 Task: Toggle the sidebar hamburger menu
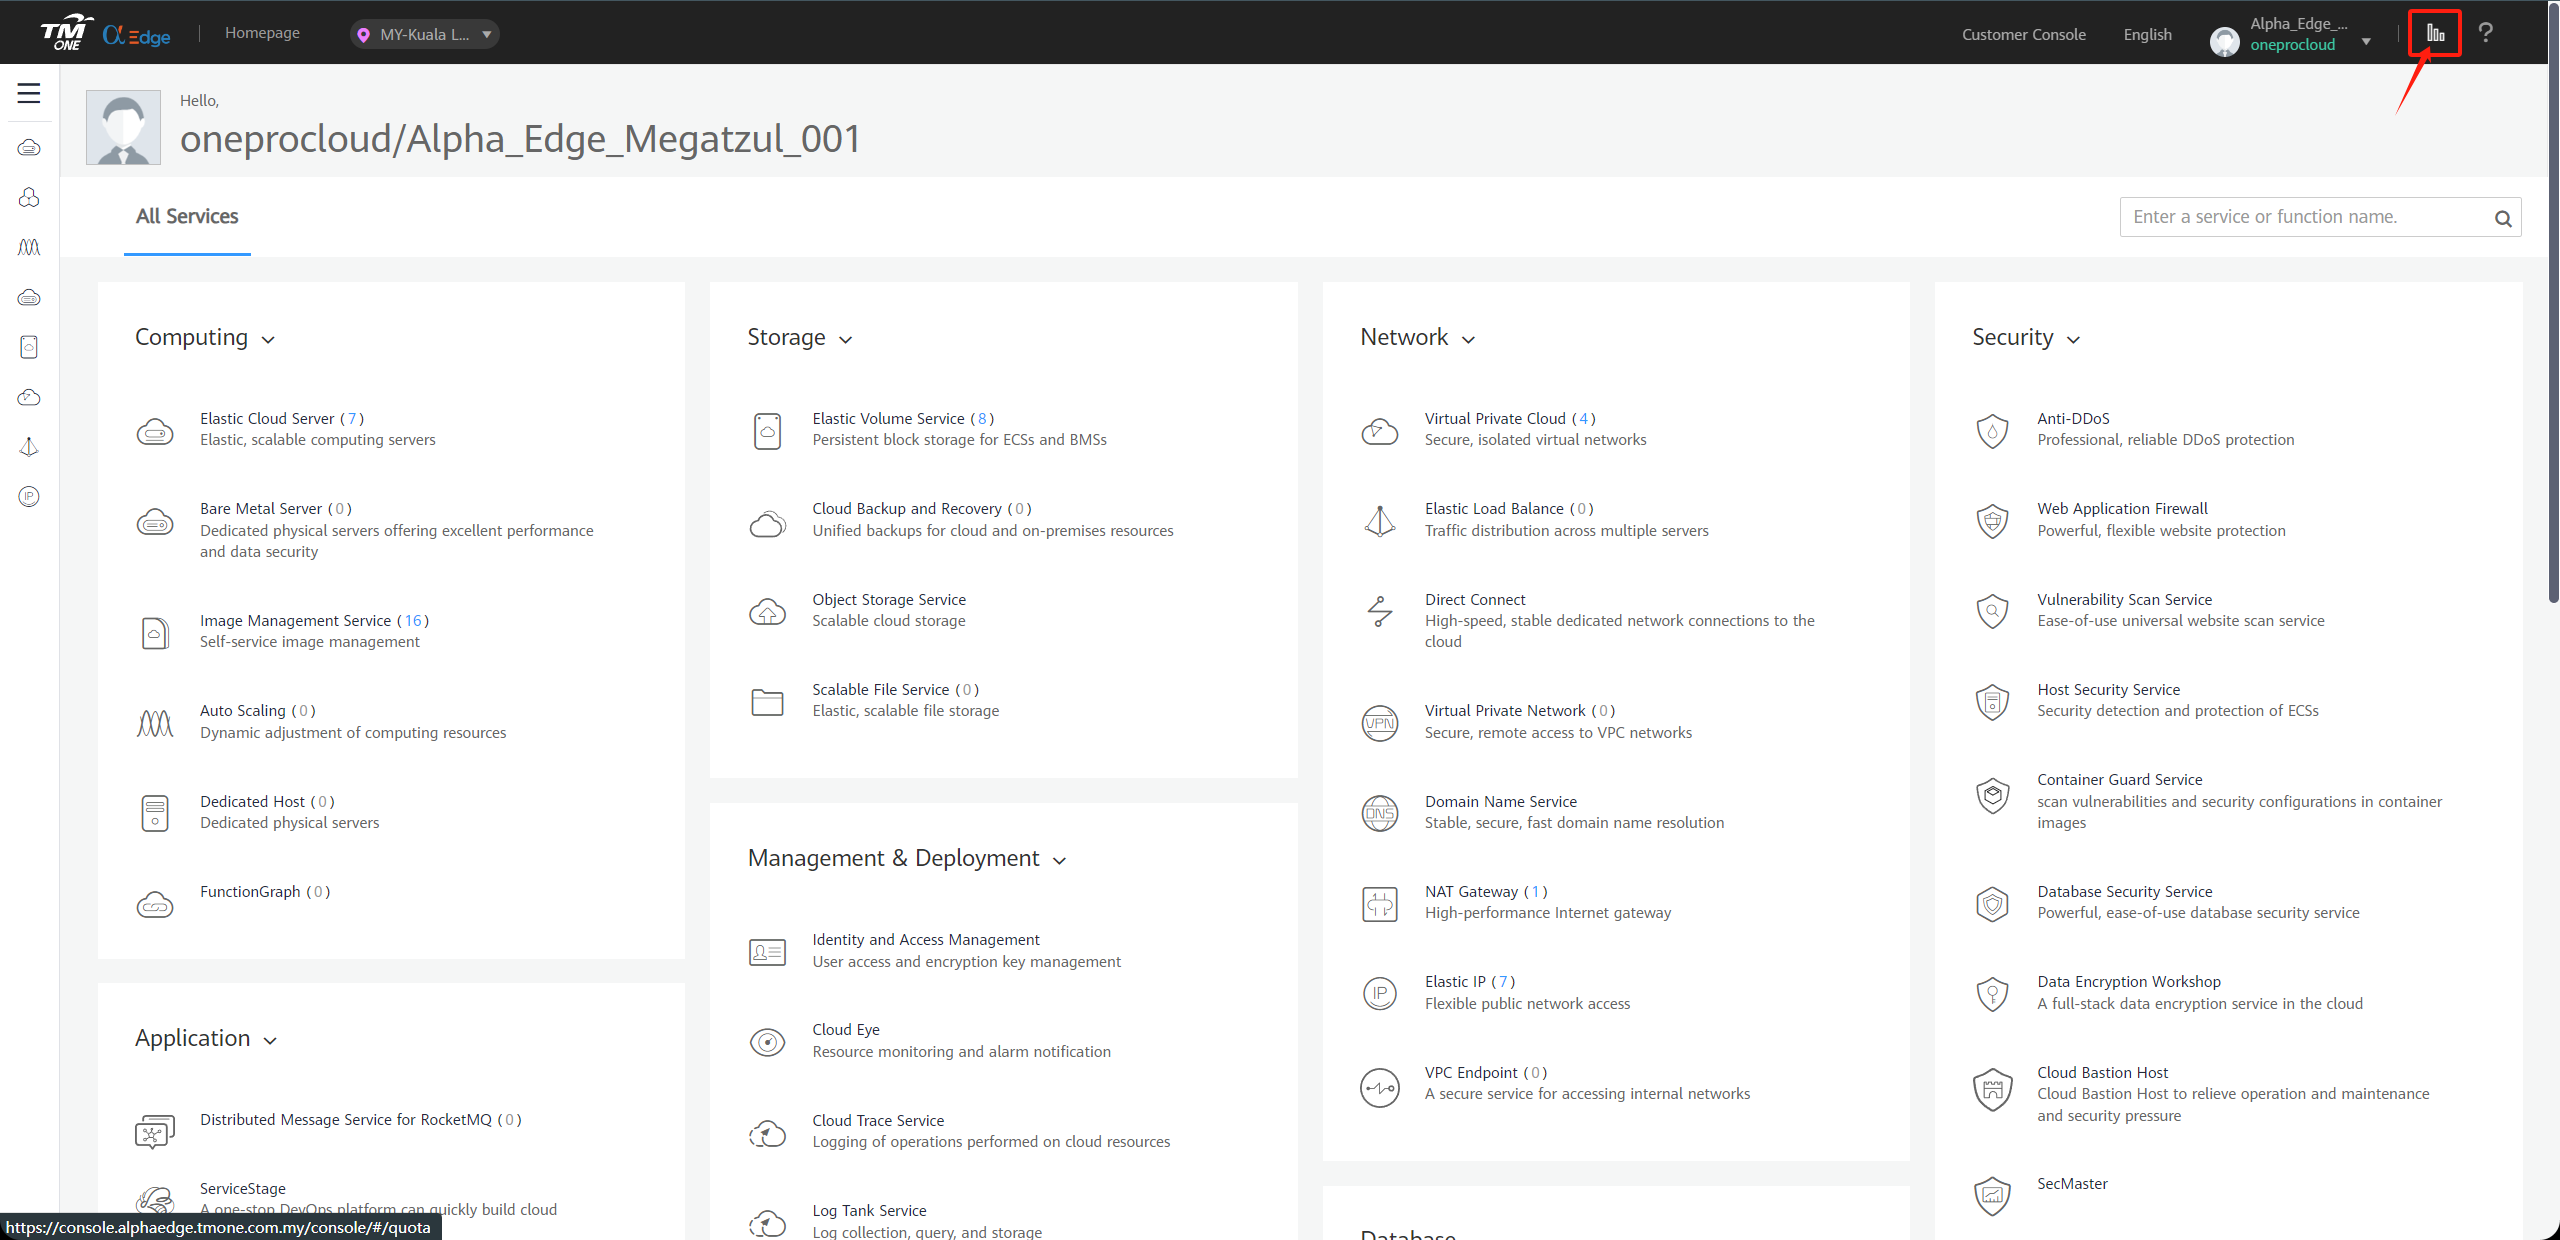click(31, 93)
